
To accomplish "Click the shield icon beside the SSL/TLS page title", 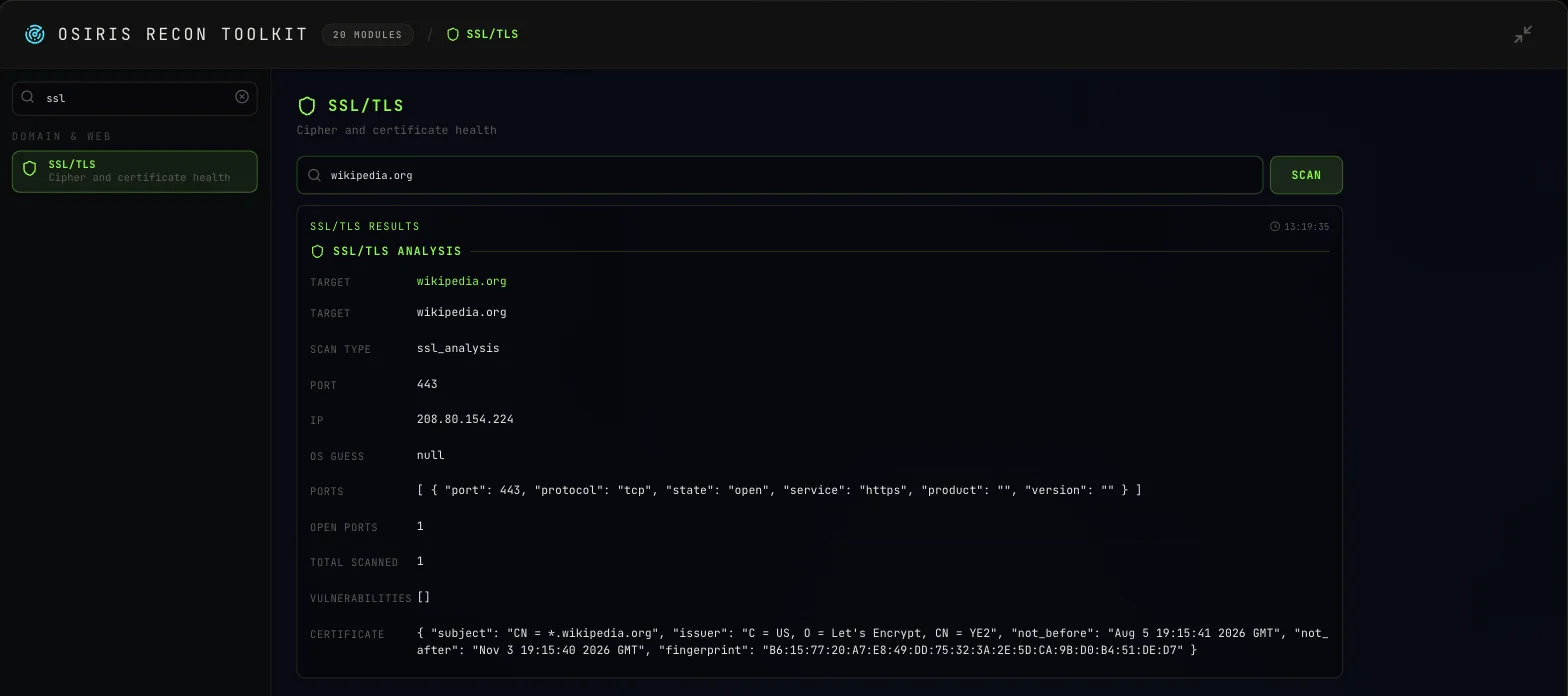I will tap(308, 105).
